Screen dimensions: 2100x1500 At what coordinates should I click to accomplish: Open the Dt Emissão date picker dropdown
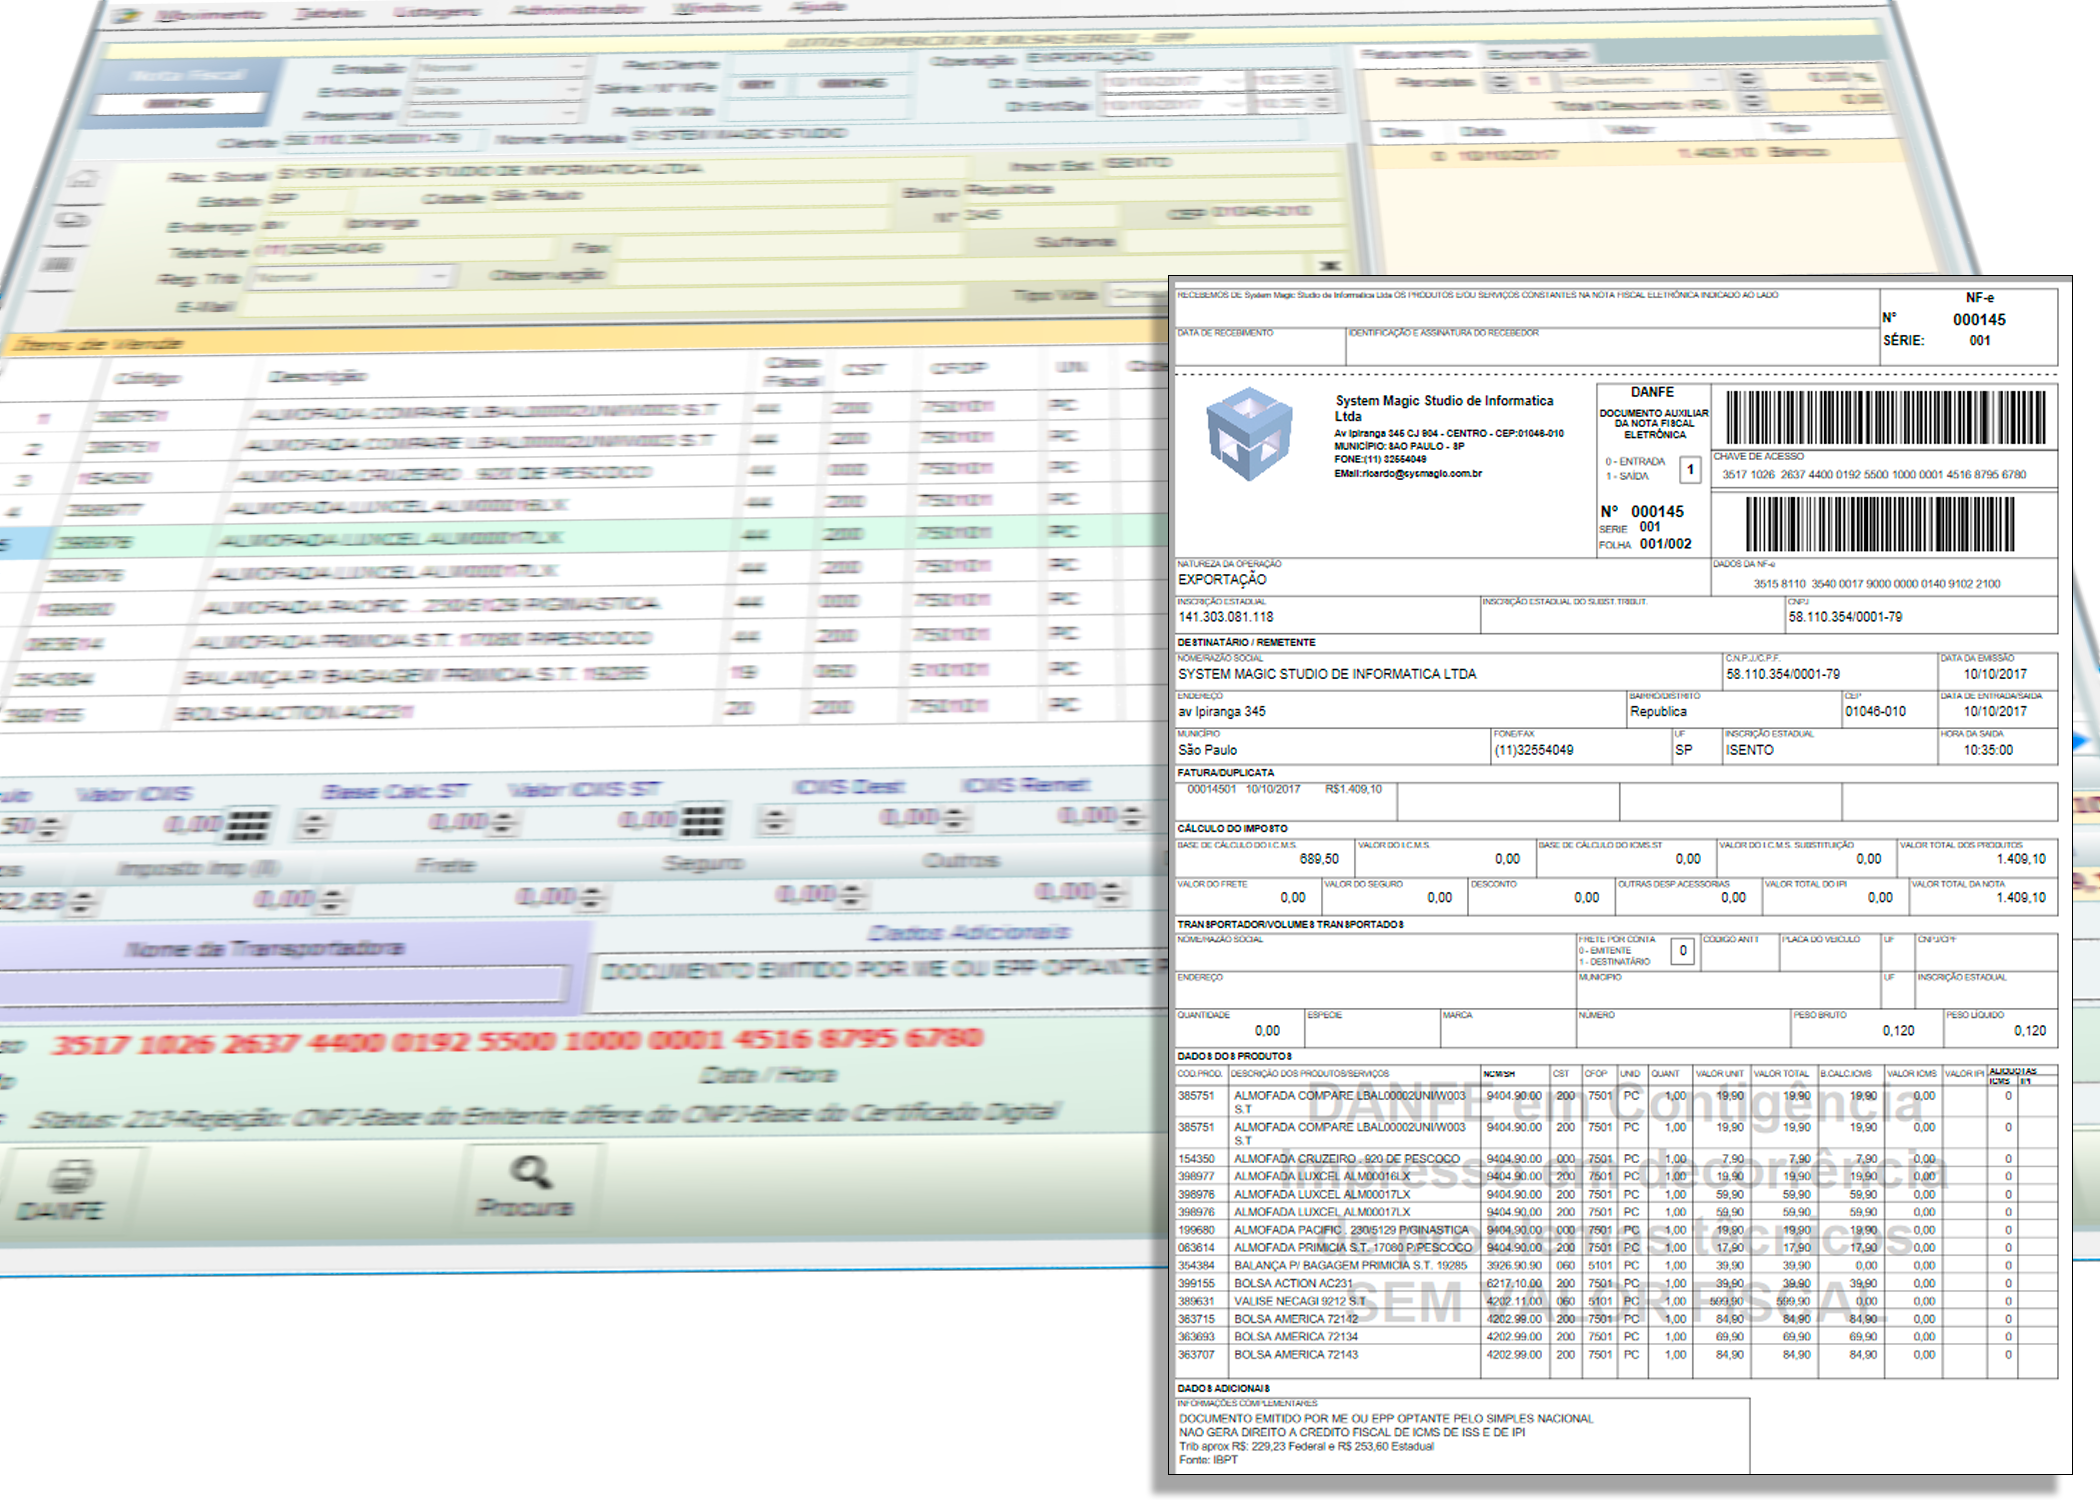[x=1232, y=81]
